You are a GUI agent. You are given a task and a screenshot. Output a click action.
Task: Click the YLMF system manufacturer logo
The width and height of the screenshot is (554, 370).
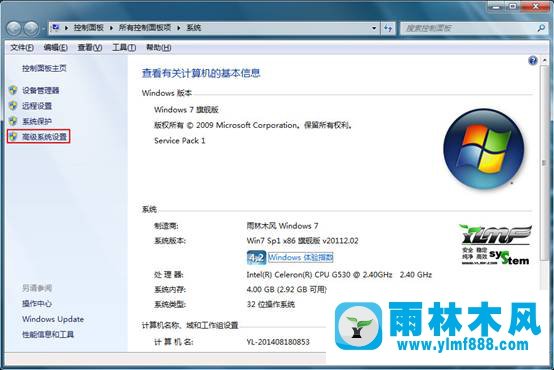[495, 245]
